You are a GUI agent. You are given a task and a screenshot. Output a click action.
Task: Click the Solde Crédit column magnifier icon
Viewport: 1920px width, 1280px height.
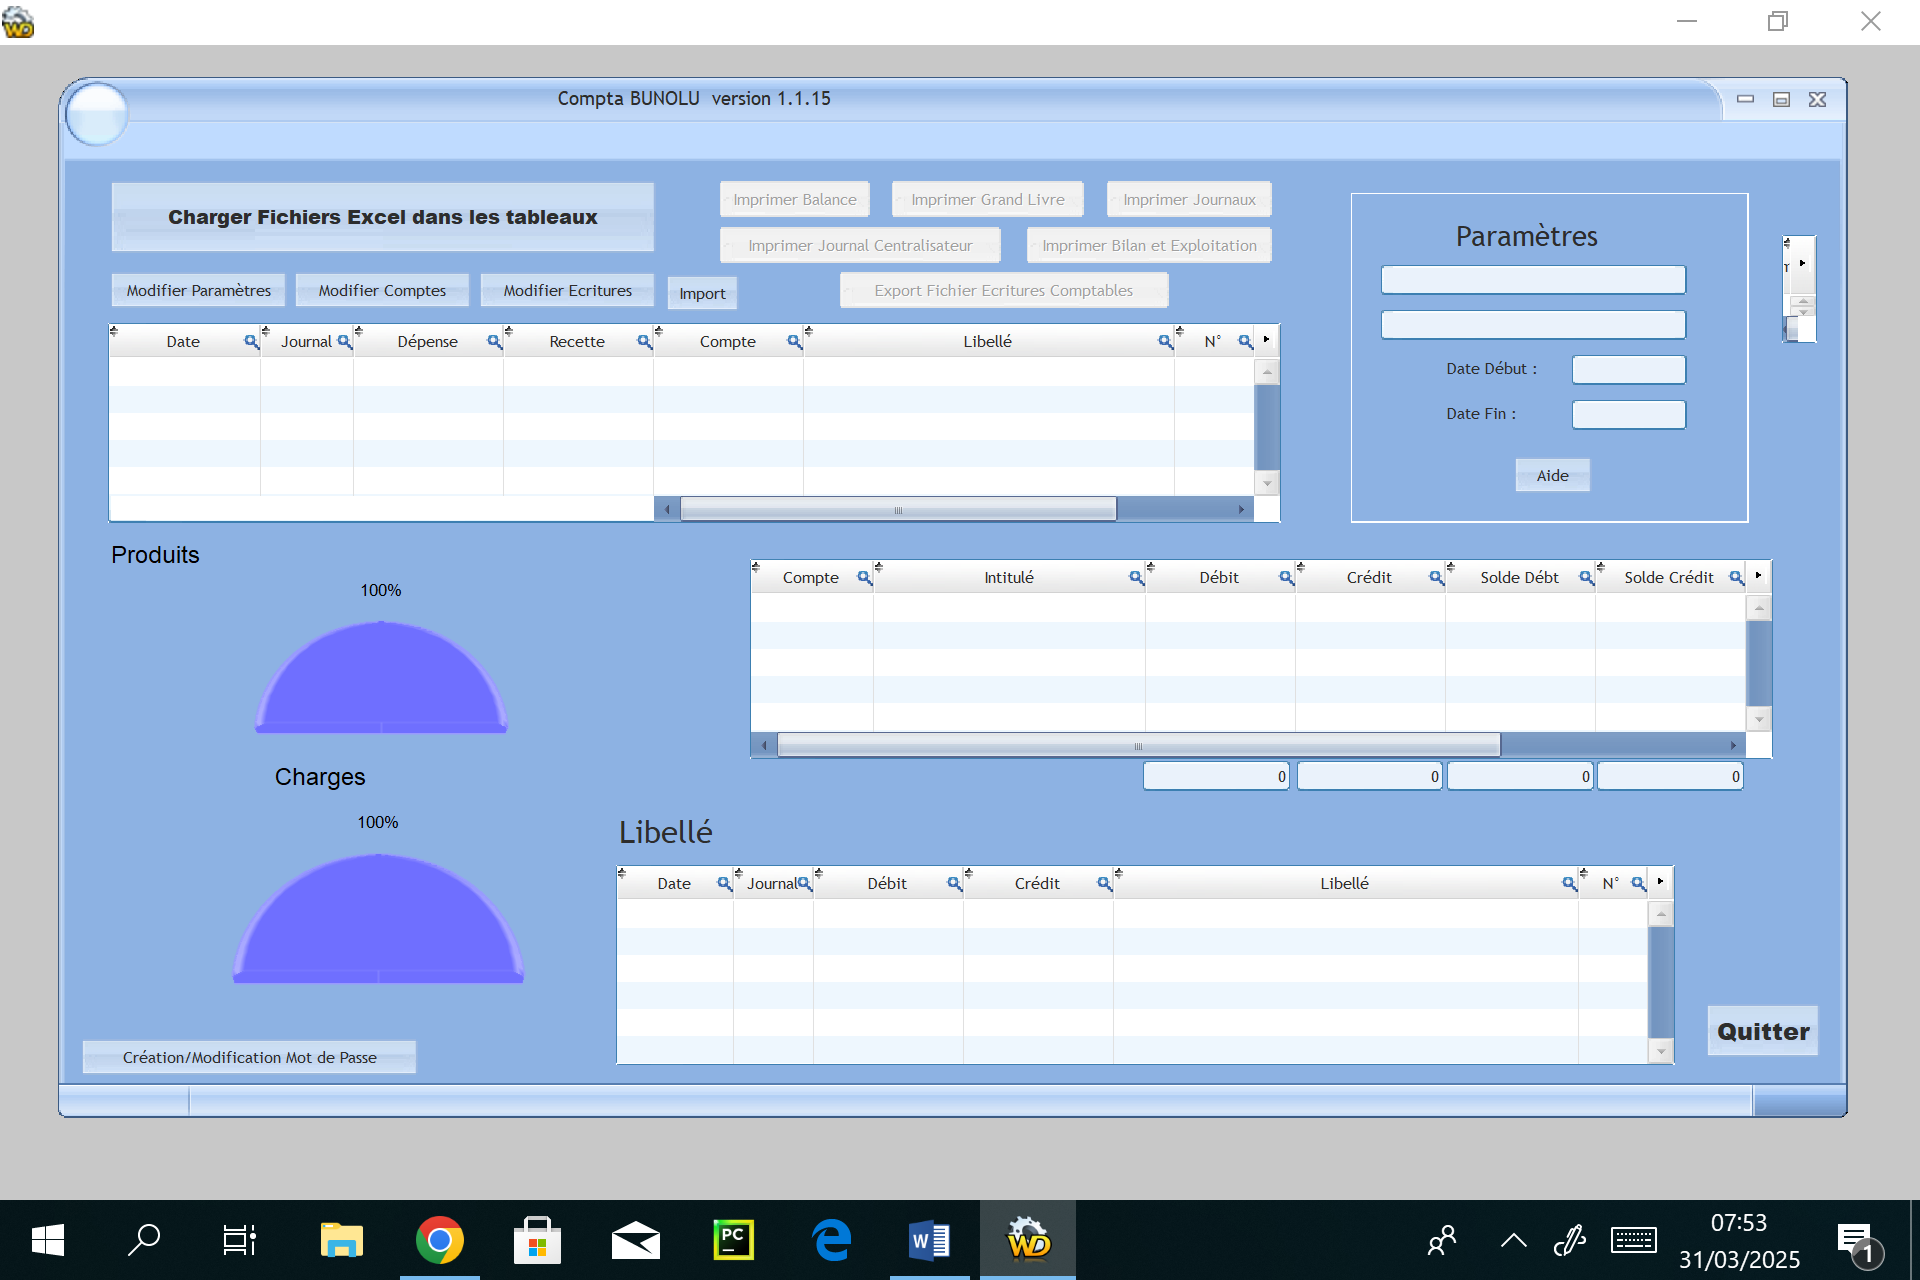(x=1736, y=578)
